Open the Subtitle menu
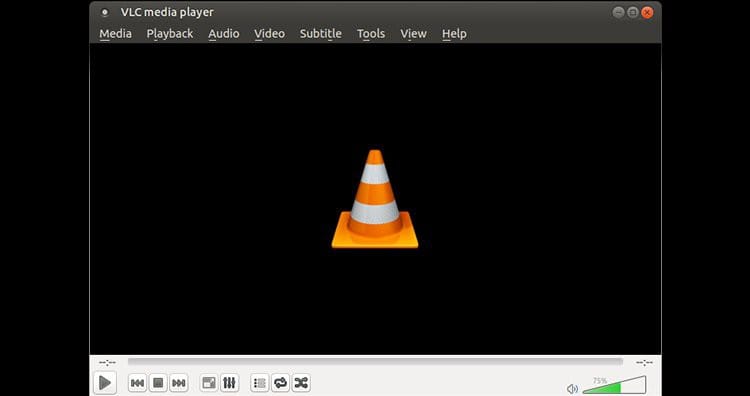Viewport: 750px width, 396px height. pos(320,33)
